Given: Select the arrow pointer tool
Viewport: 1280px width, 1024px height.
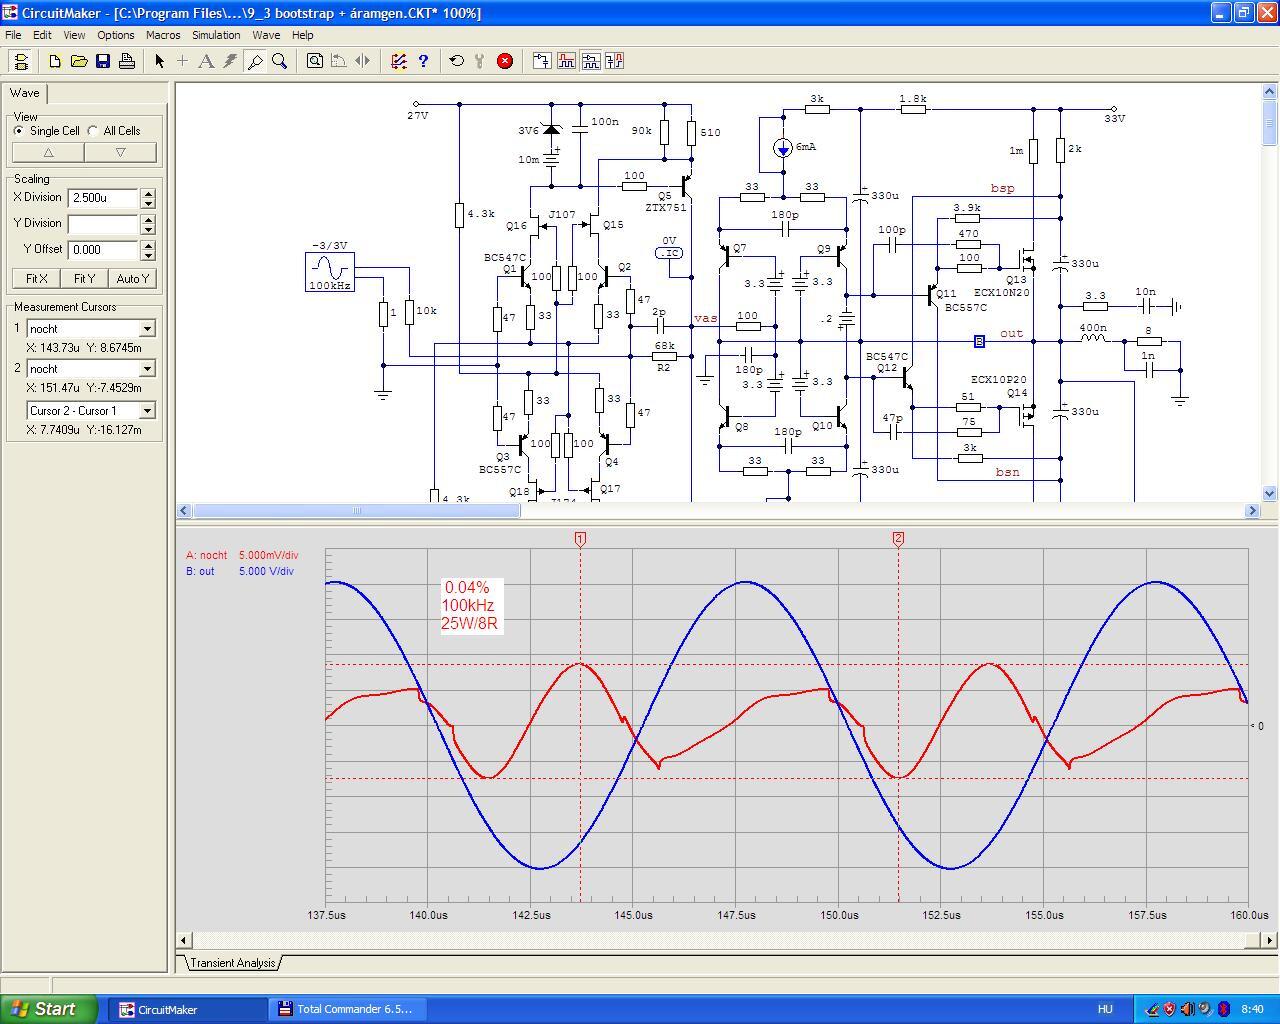Looking at the screenshot, I should tap(159, 61).
